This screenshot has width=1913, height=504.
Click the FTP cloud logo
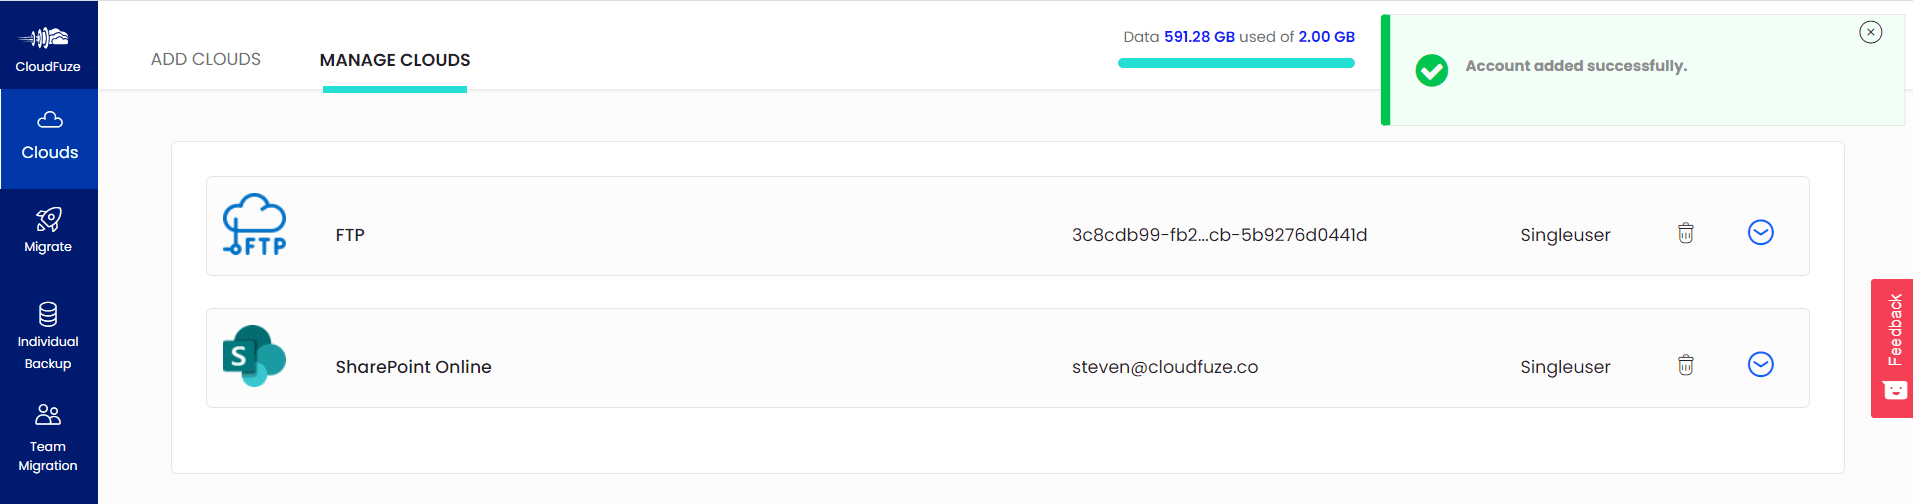[x=254, y=225]
